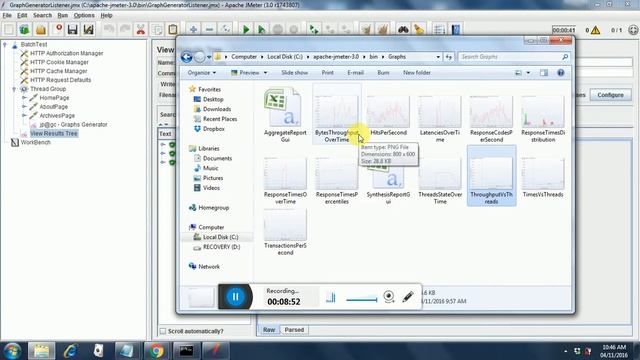Click the JMeter Clear broom icon
640x360 pixels.
(419, 29)
